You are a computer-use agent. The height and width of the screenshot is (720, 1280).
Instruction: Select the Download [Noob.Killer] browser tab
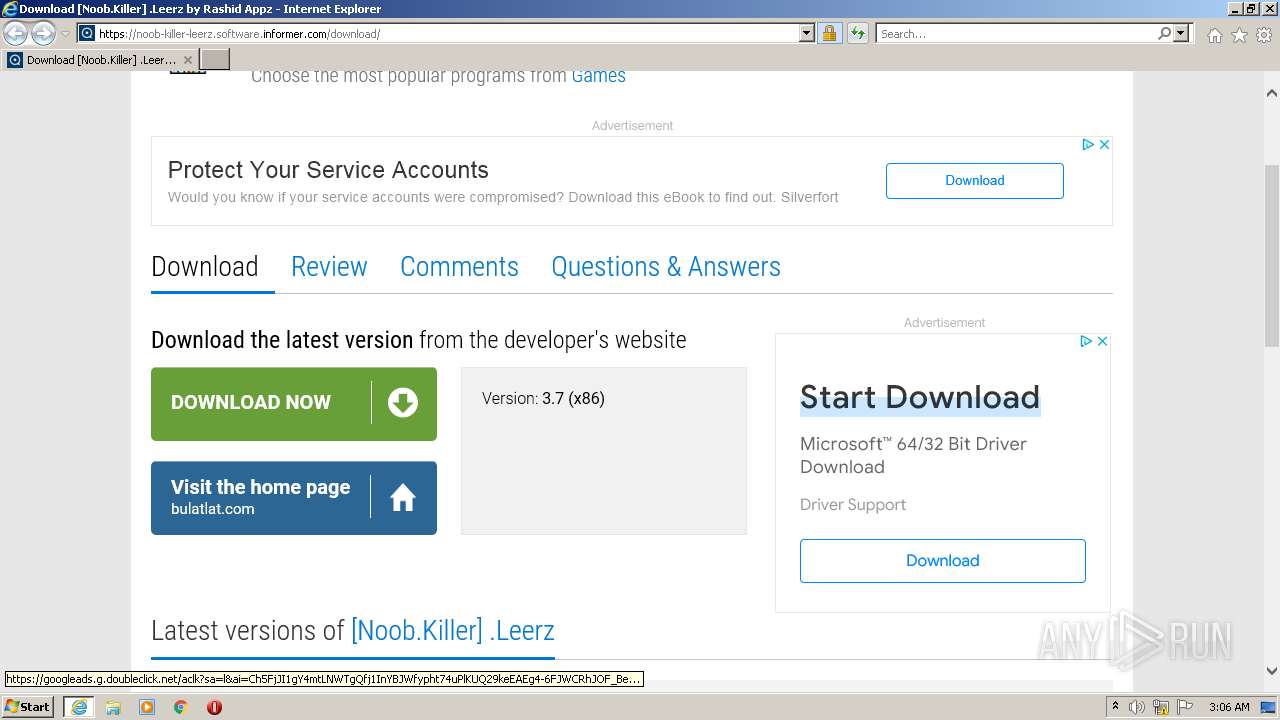pos(100,60)
